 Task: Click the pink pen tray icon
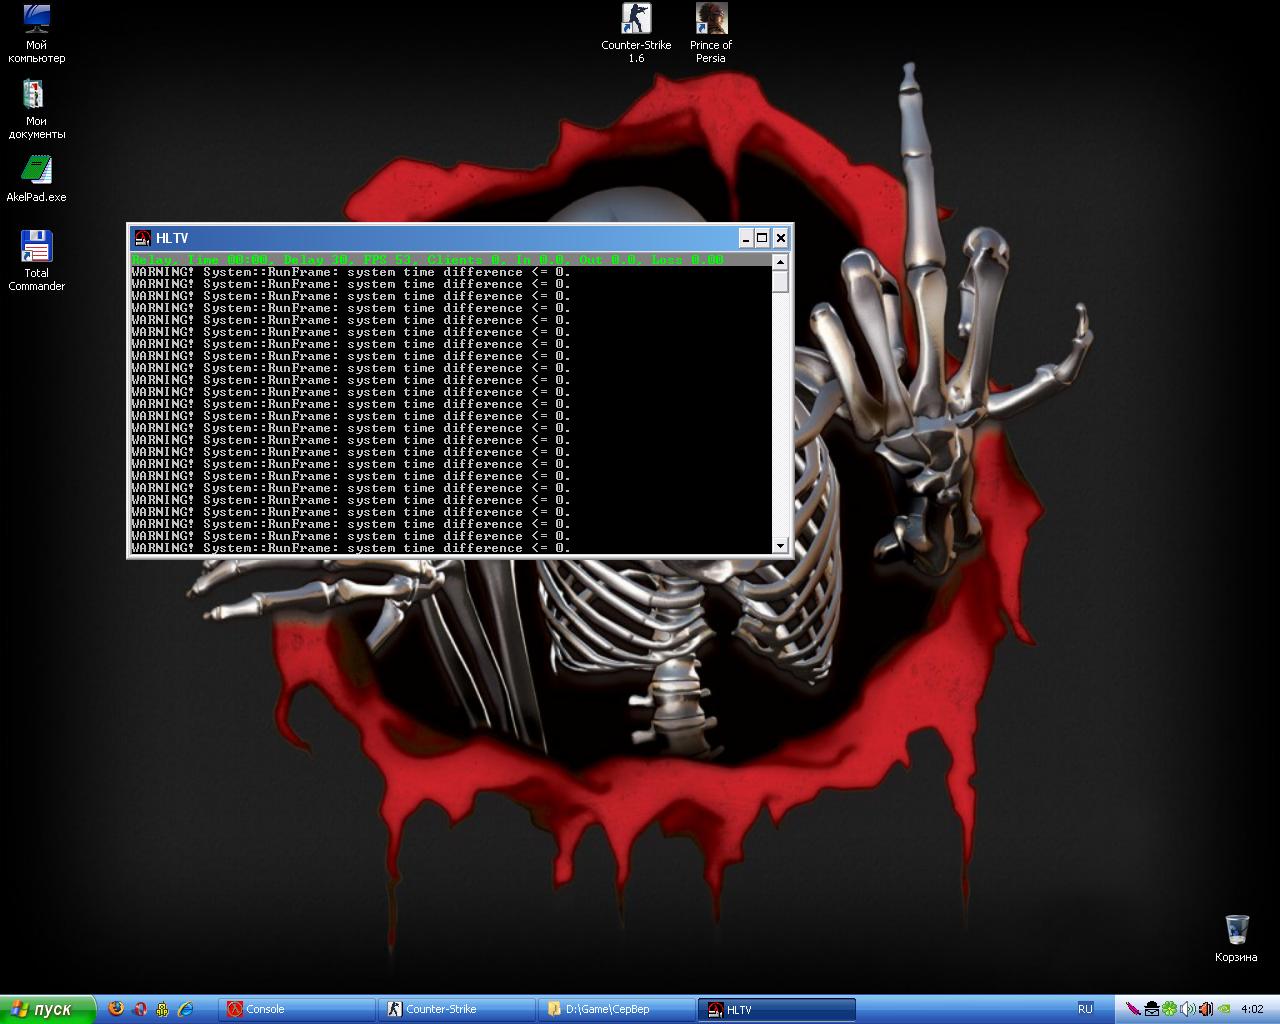[1133, 1009]
